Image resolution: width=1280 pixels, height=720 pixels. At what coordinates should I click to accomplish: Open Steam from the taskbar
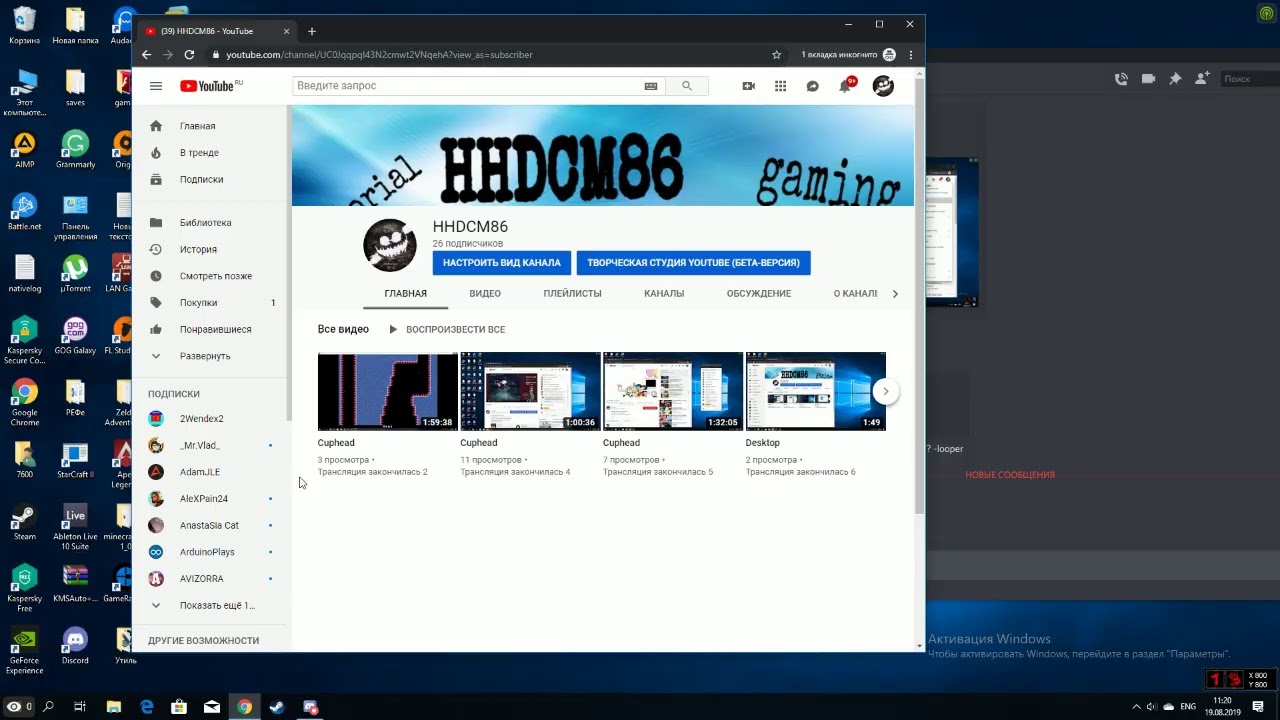(x=277, y=707)
